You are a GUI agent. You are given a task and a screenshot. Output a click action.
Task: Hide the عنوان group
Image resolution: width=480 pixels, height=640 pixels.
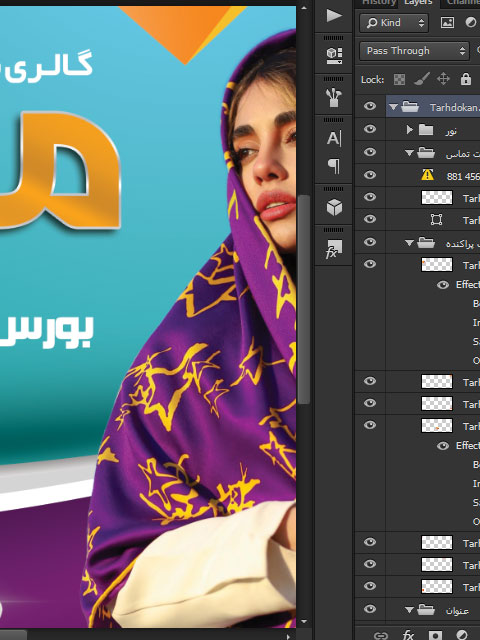click(370, 609)
